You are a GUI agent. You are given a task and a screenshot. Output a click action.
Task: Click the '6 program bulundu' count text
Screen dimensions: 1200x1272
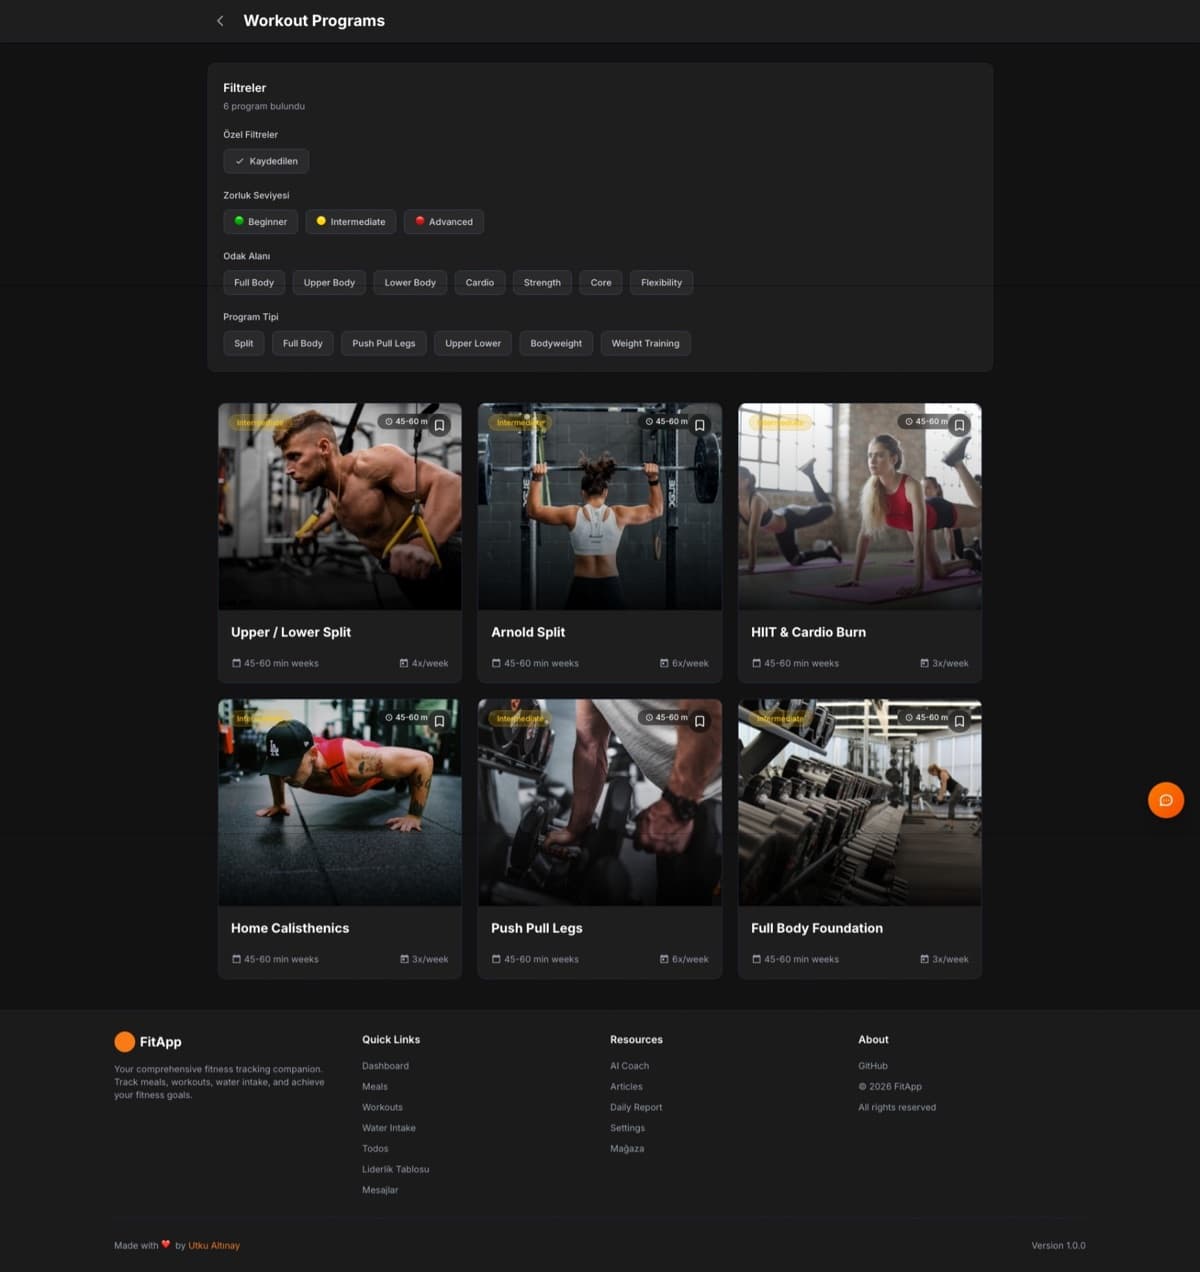click(264, 106)
